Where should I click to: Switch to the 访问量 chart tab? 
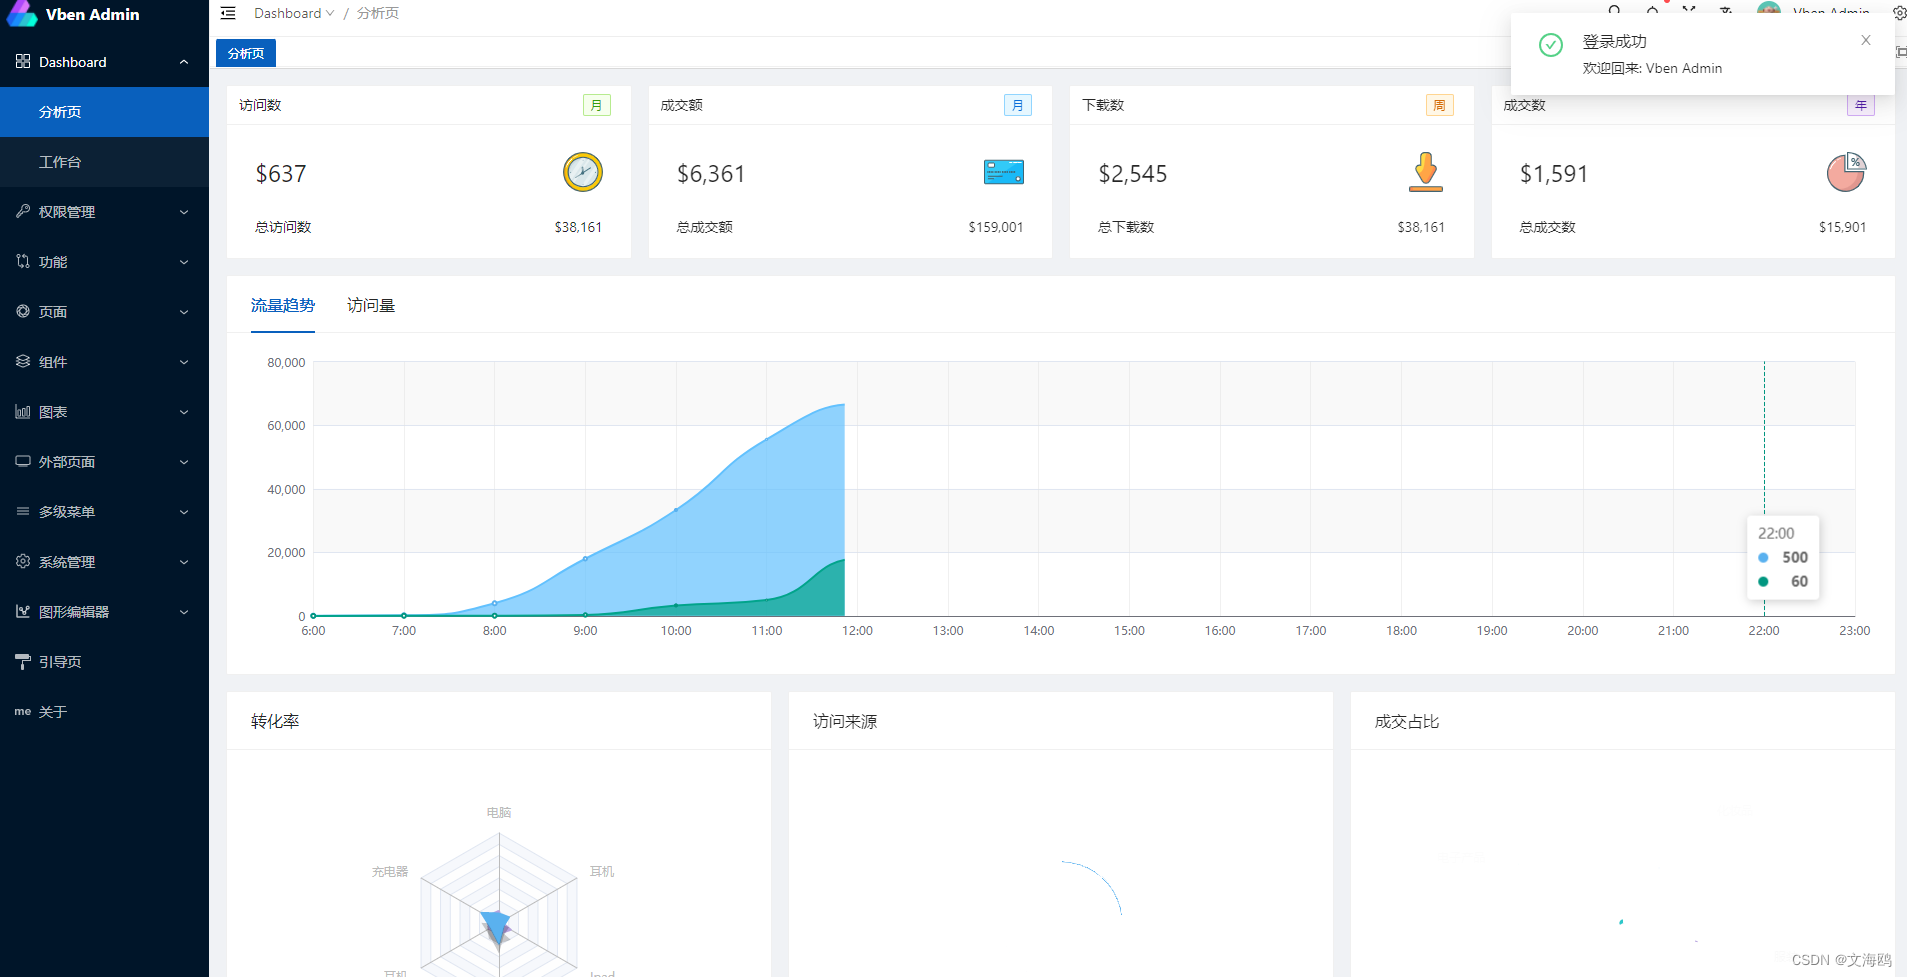[x=371, y=305]
